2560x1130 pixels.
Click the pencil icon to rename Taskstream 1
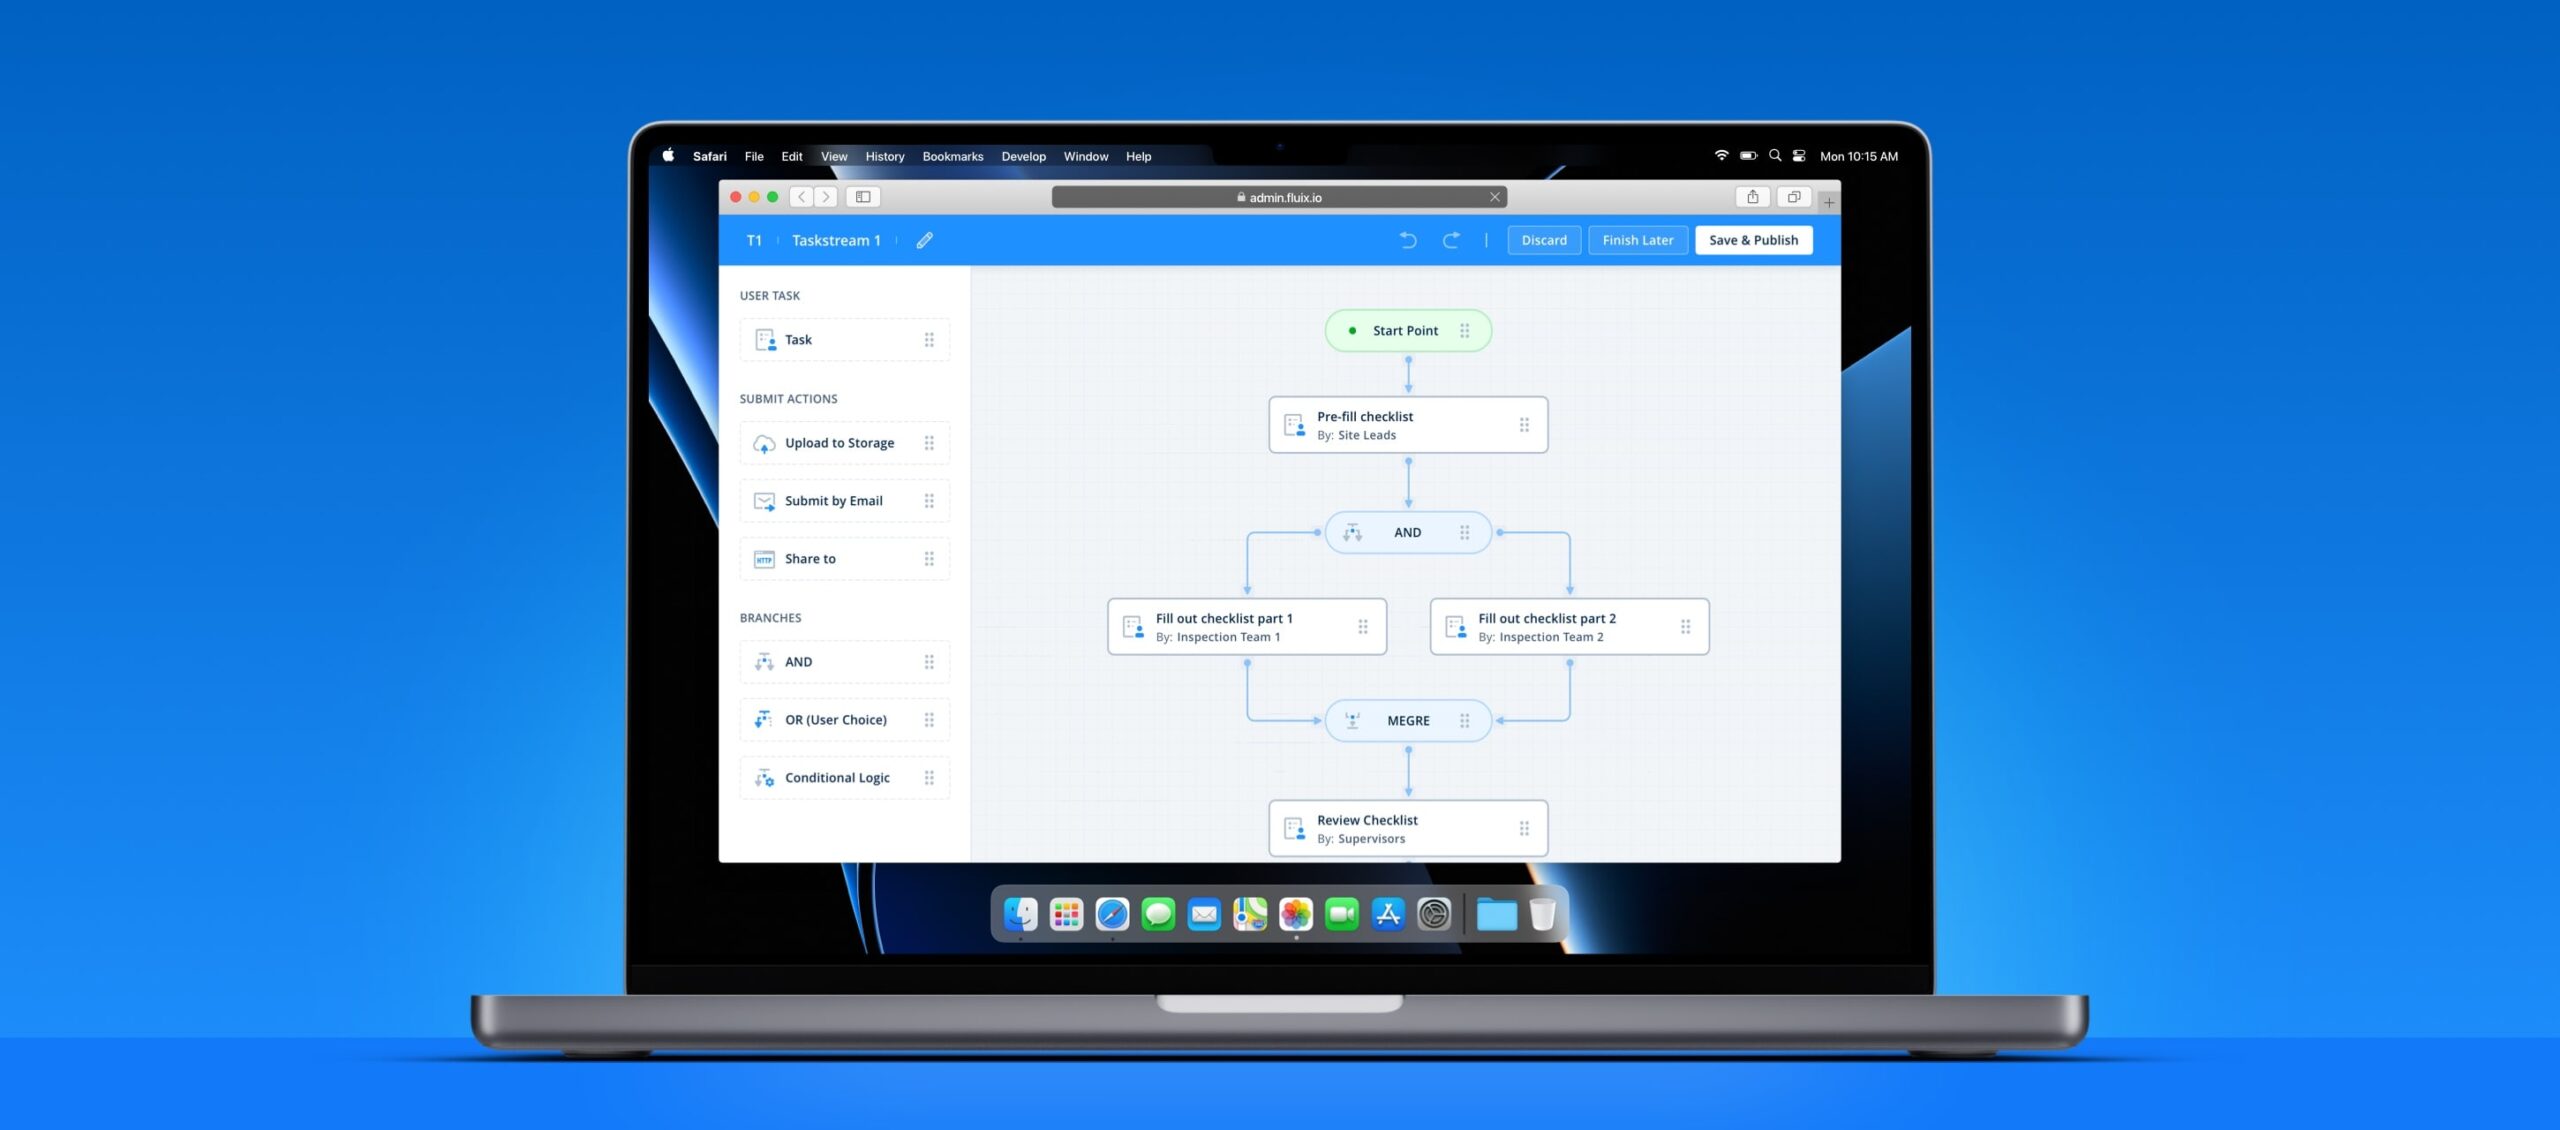click(x=924, y=240)
